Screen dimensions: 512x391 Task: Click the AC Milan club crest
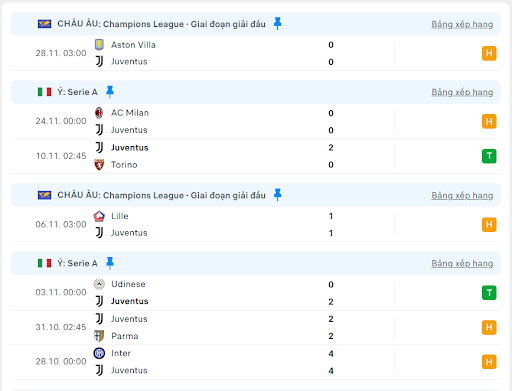coord(99,113)
